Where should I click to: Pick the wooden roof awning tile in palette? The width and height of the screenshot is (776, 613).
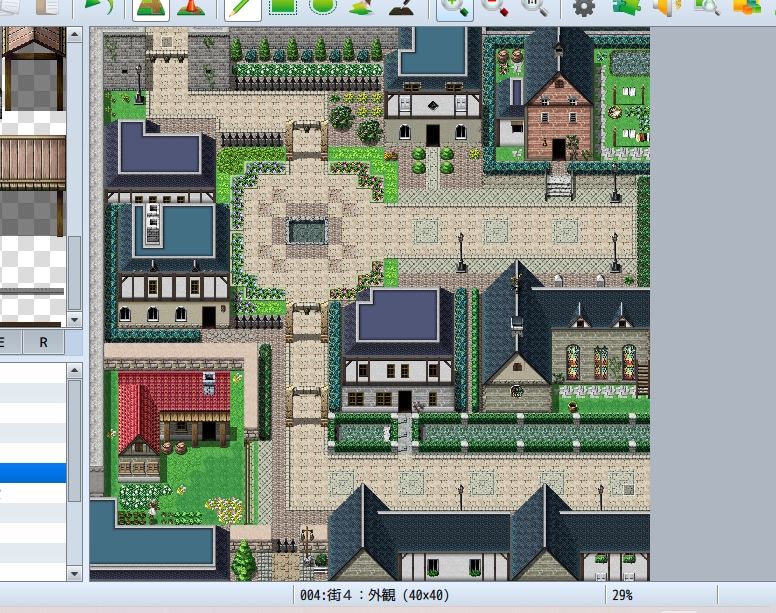pyautogui.click(x=34, y=42)
